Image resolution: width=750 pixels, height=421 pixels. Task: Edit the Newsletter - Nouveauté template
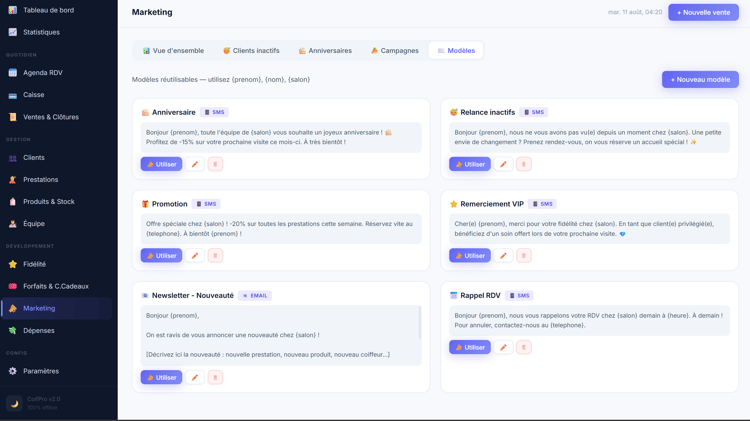coord(195,377)
